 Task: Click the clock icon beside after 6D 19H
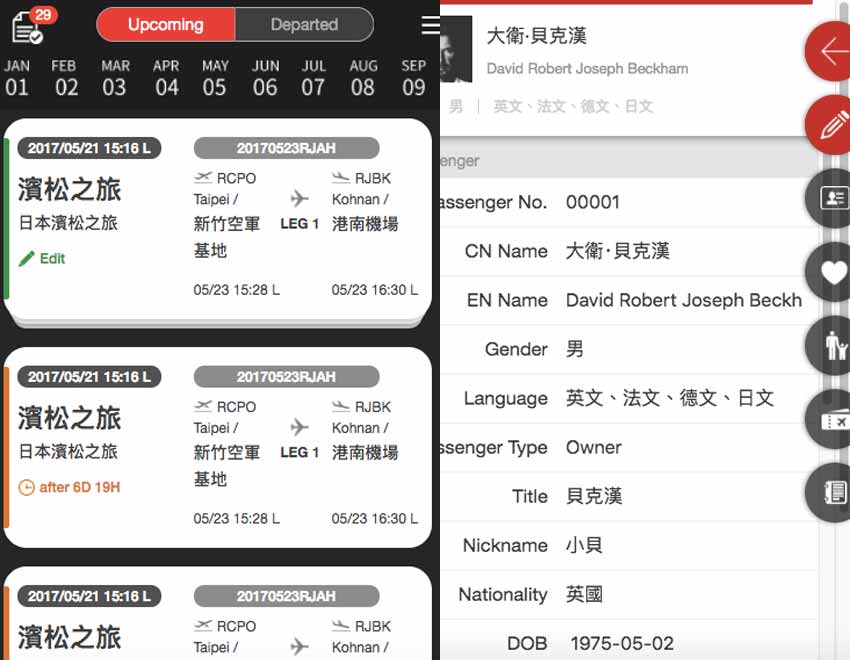tap(27, 487)
